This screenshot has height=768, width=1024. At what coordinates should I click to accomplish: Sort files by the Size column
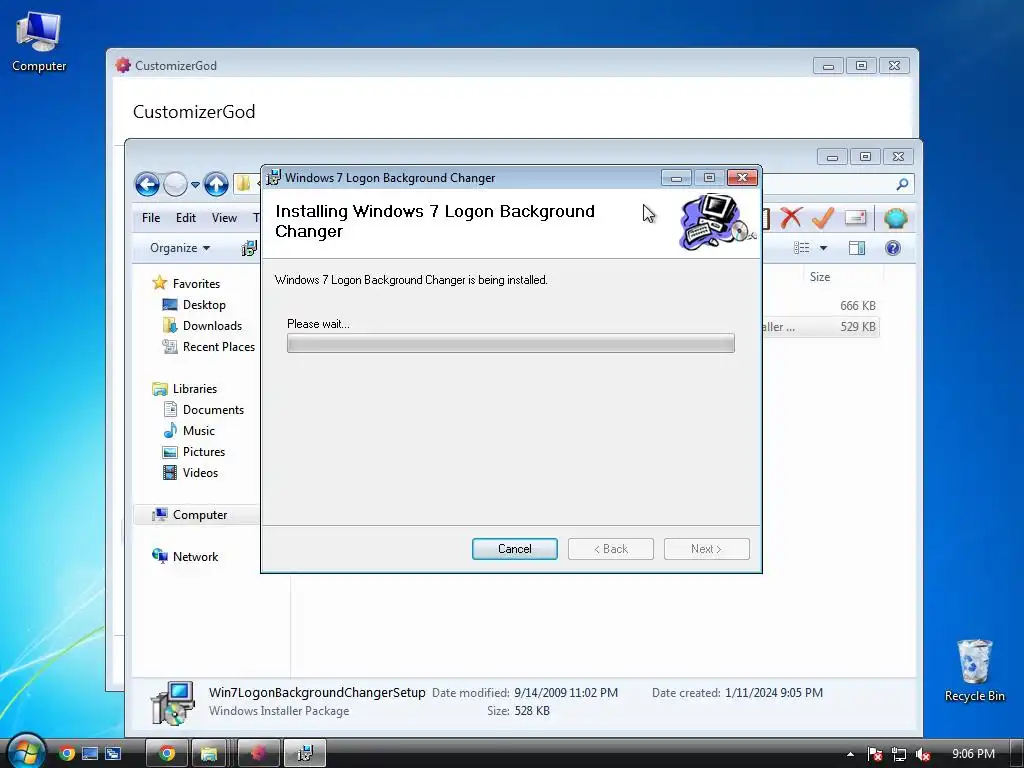tap(820, 276)
